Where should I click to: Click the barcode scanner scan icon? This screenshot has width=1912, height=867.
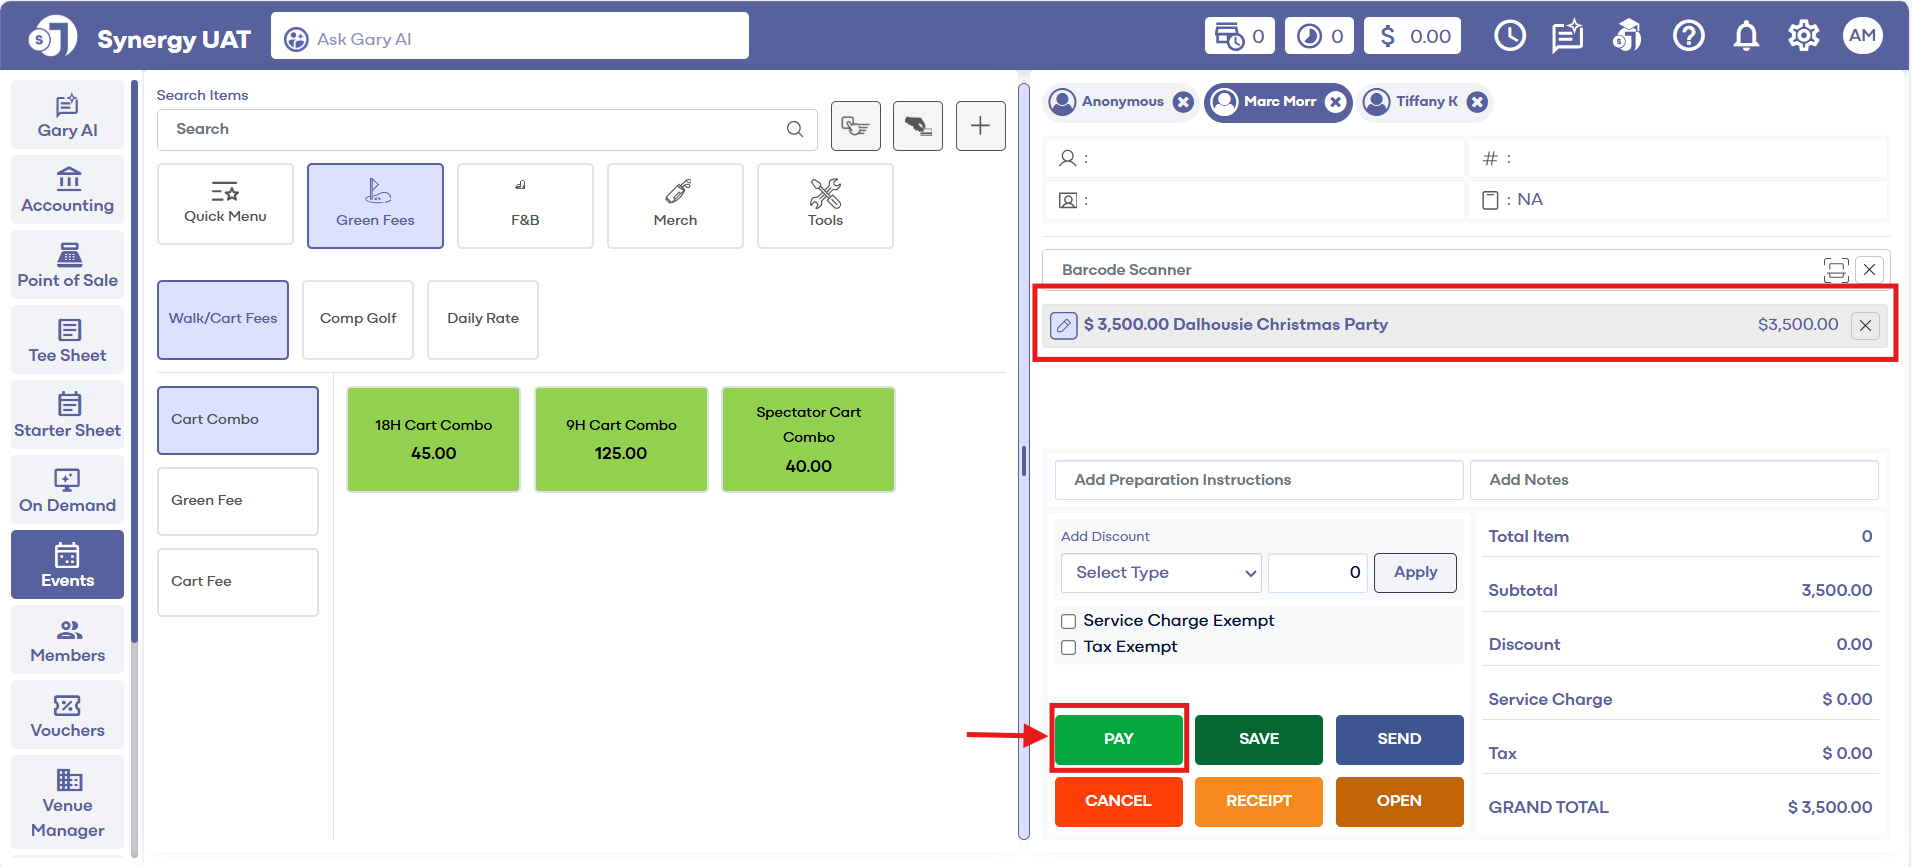click(1835, 270)
